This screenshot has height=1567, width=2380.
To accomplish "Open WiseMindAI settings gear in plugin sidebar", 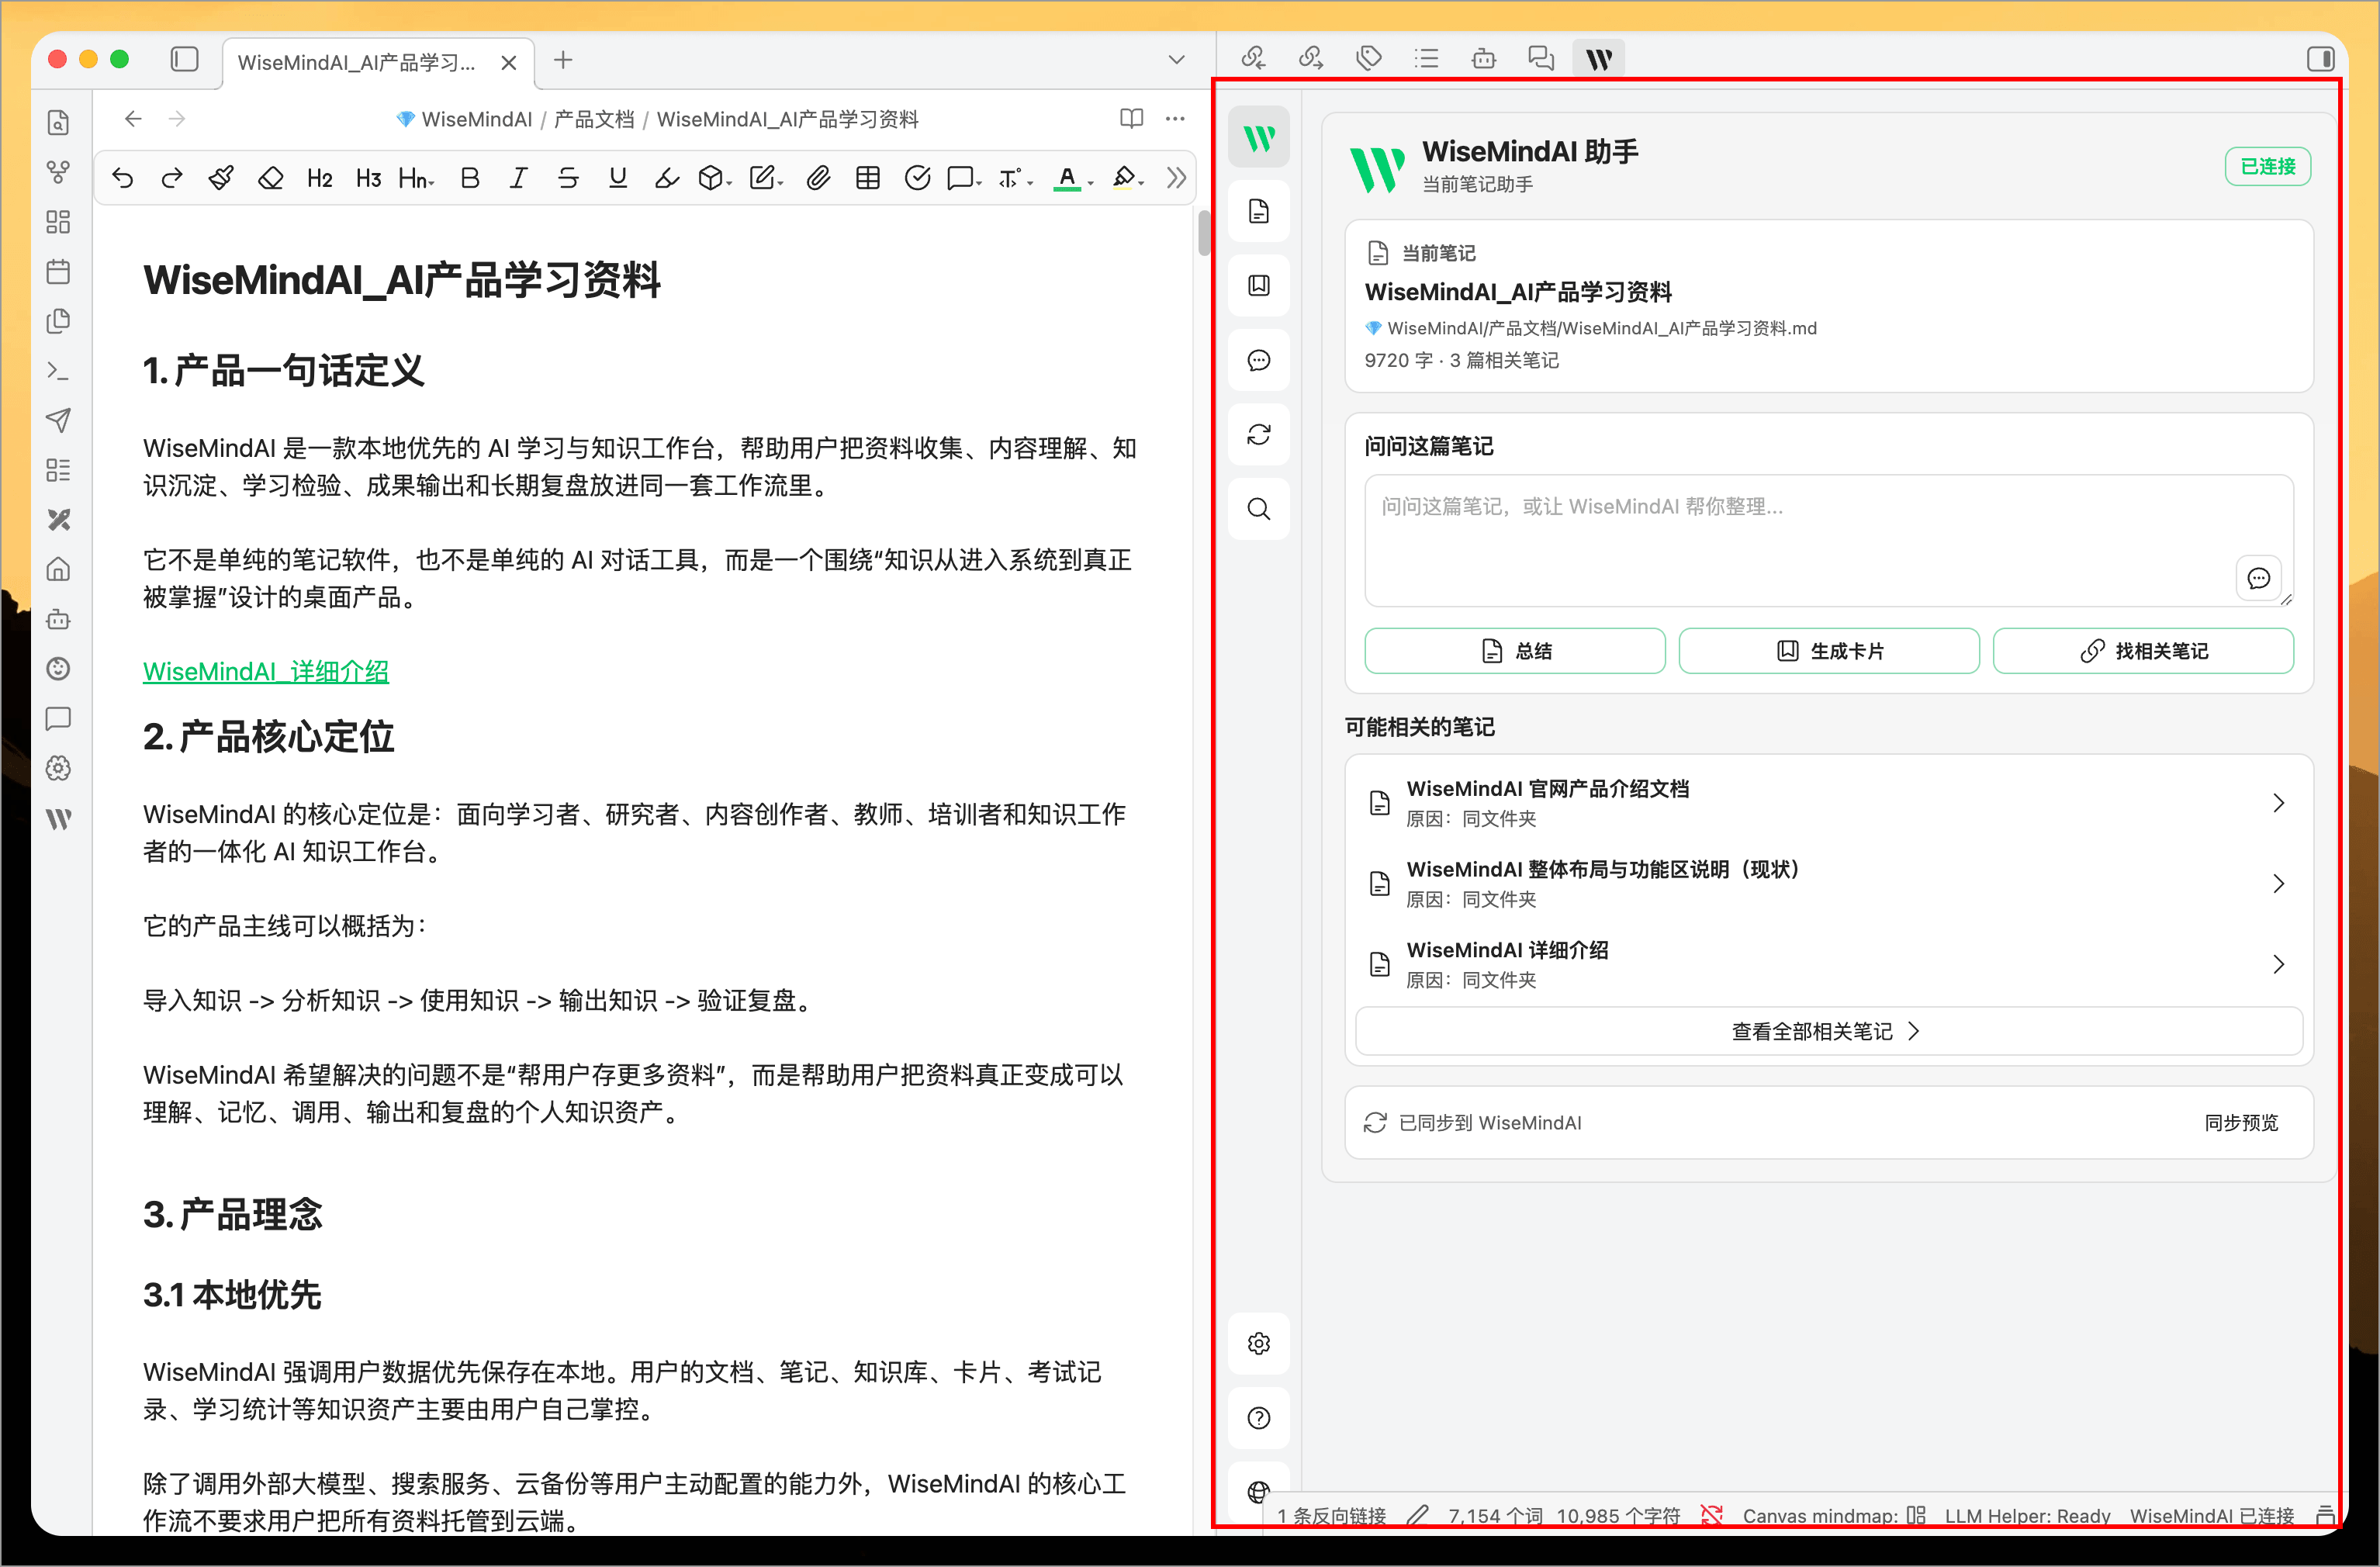I will (1259, 1343).
